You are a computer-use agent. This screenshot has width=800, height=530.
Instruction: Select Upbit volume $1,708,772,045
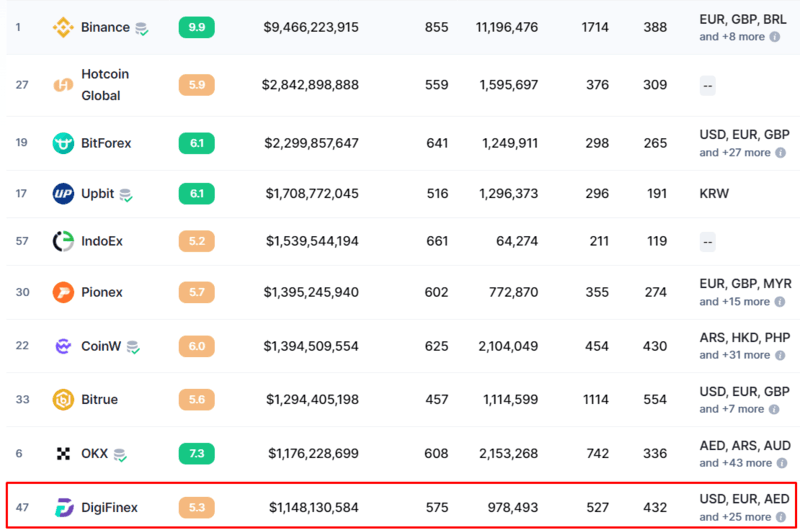point(312,193)
